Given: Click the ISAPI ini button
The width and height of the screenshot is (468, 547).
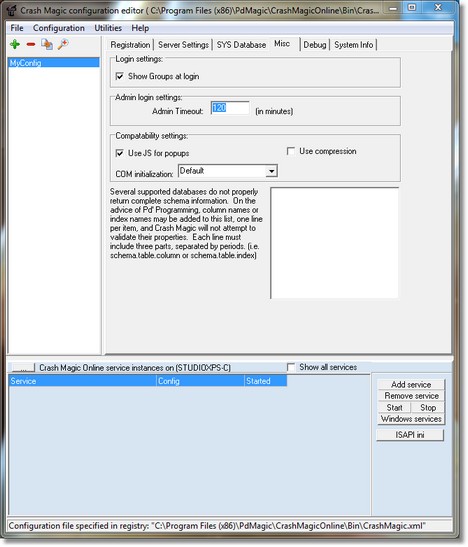Looking at the screenshot, I should [410, 435].
